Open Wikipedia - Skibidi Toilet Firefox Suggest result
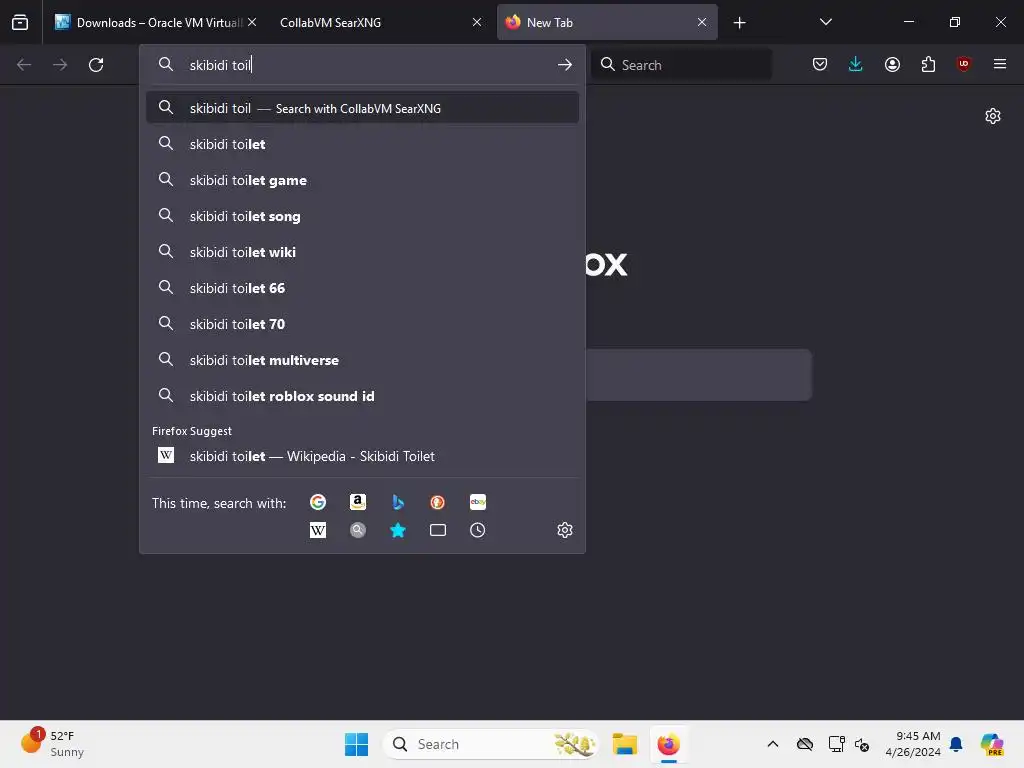Image resolution: width=1024 pixels, height=768 pixels. [362, 456]
